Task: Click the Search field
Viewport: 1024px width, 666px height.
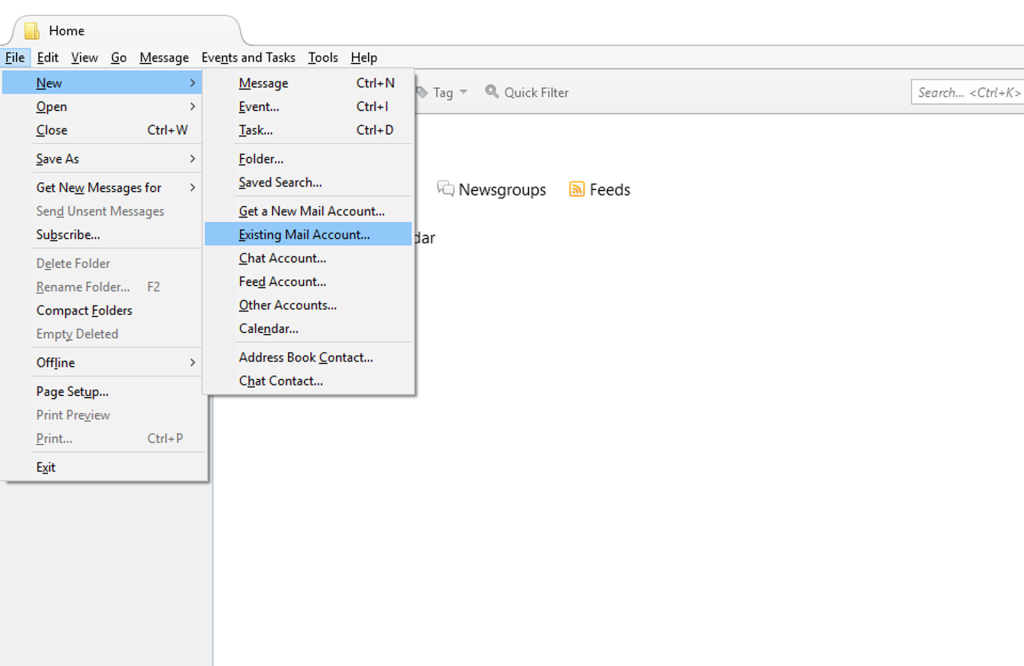Action: click(x=967, y=92)
